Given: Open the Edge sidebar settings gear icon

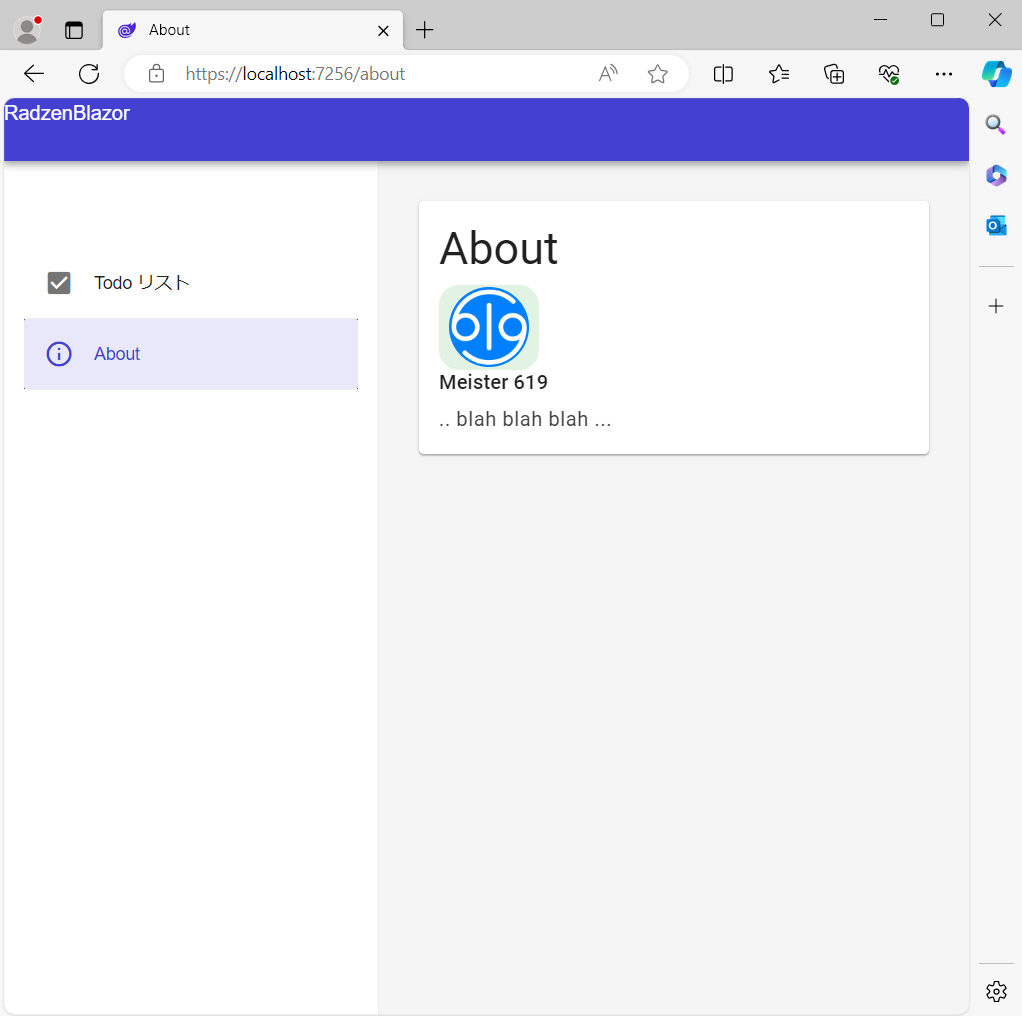Looking at the screenshot, I should (996, 991).
